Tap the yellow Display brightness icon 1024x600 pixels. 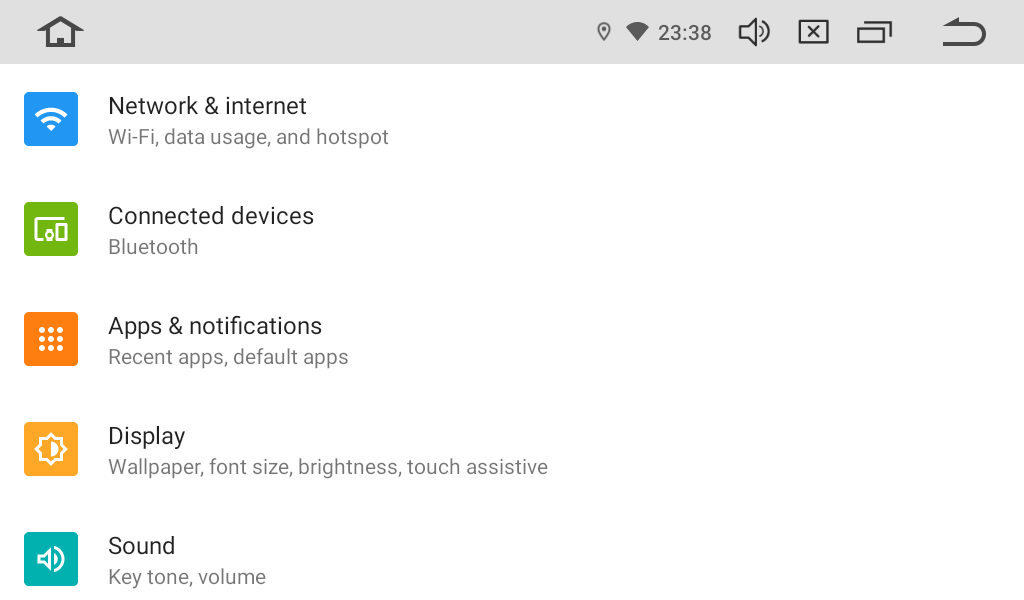[x=51, y=449]
